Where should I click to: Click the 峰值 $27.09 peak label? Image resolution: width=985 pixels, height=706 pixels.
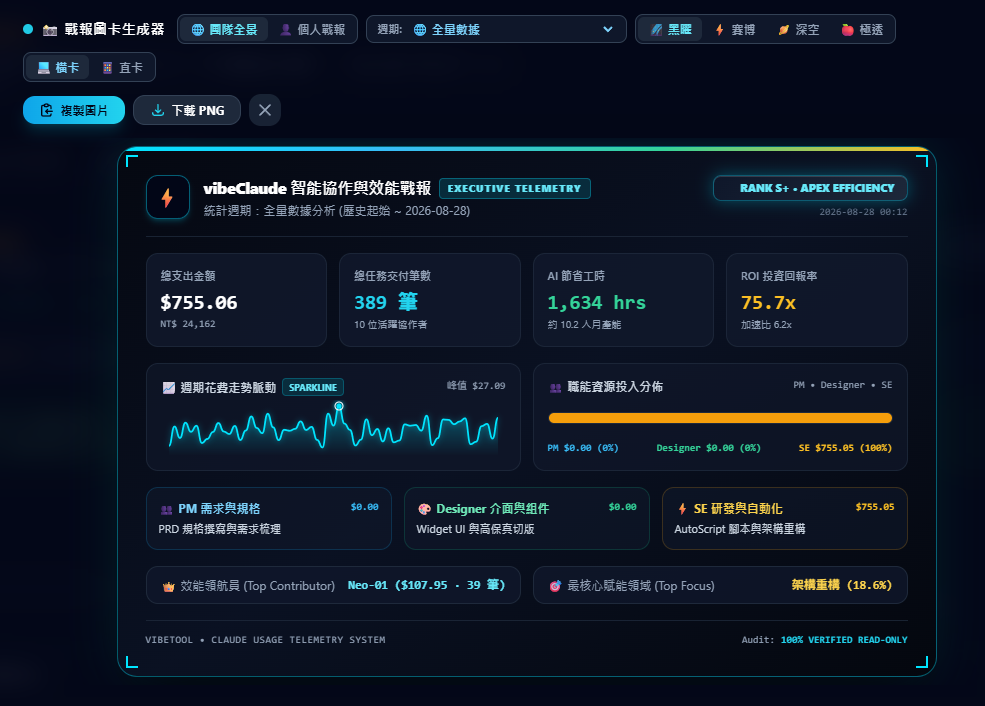click(476, 386)
